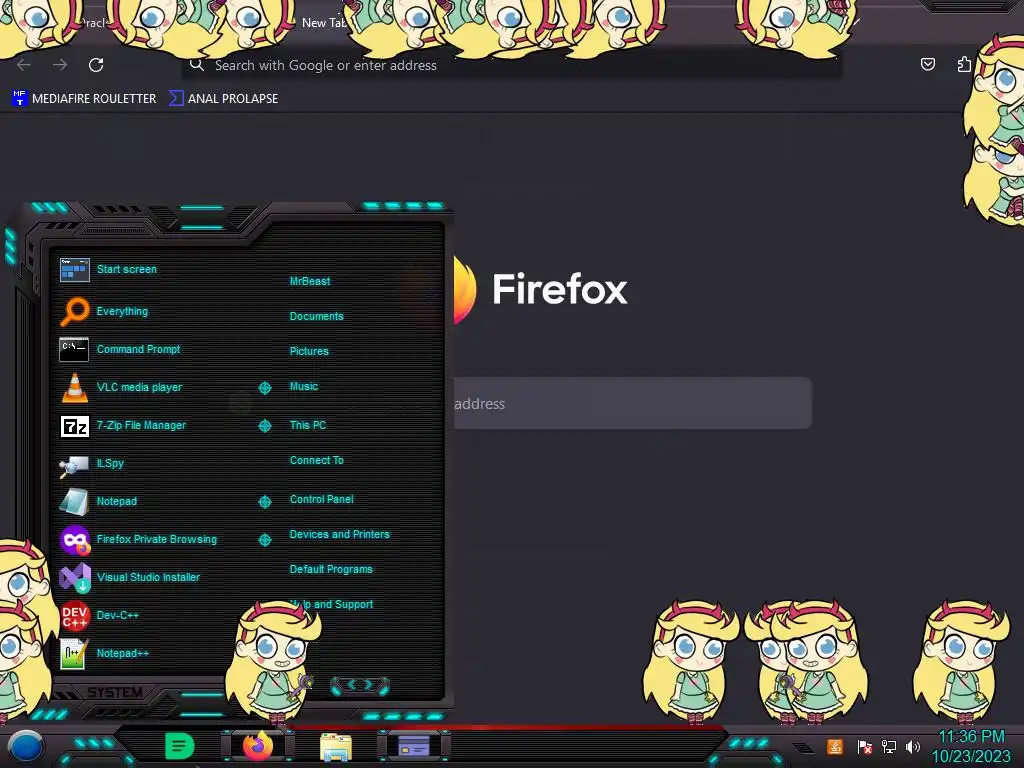Screen dimensions: 1024x768
Task: Open Pictures in start menu
Action: [x=309, y=351]
